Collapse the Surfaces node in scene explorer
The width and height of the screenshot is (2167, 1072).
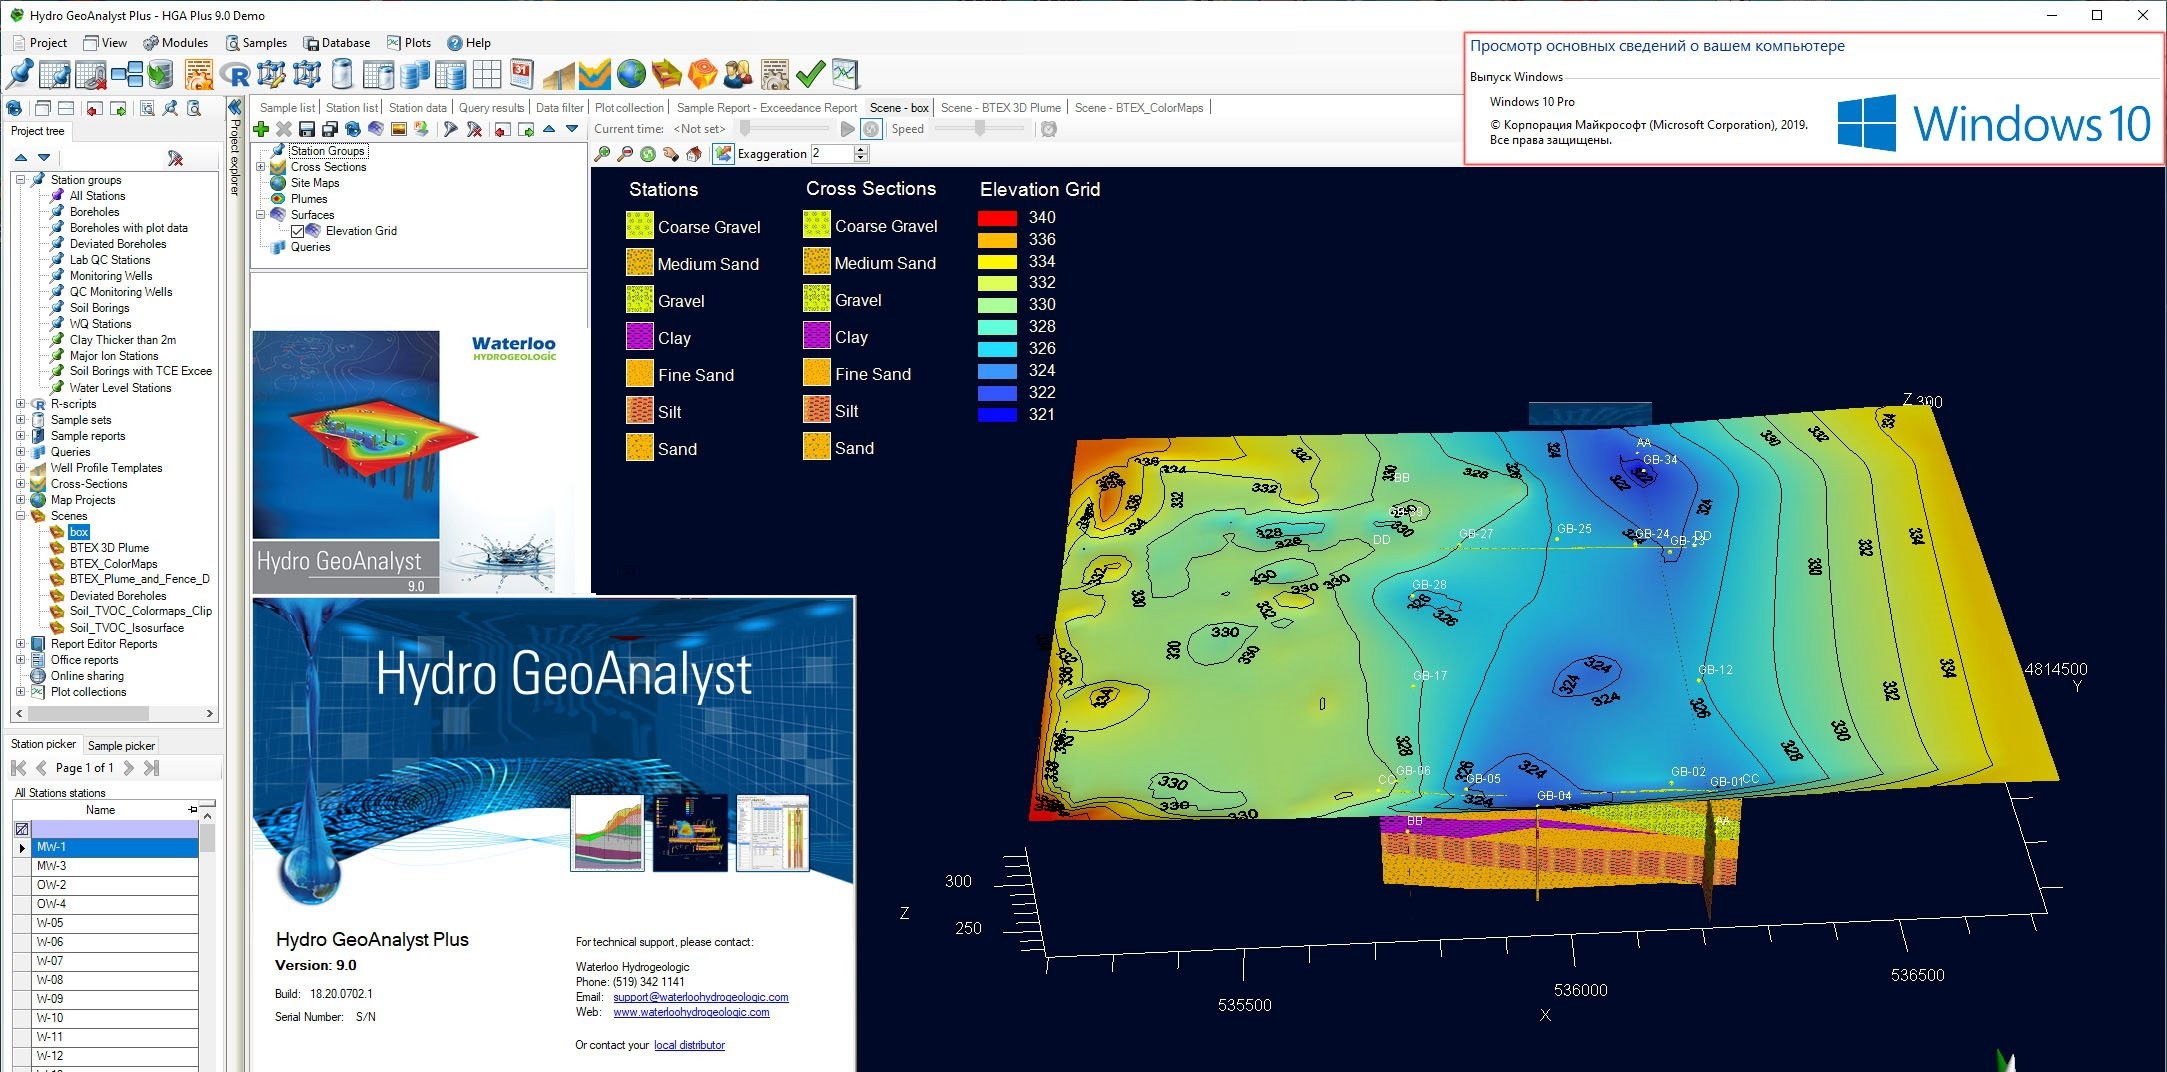(260, 215)
